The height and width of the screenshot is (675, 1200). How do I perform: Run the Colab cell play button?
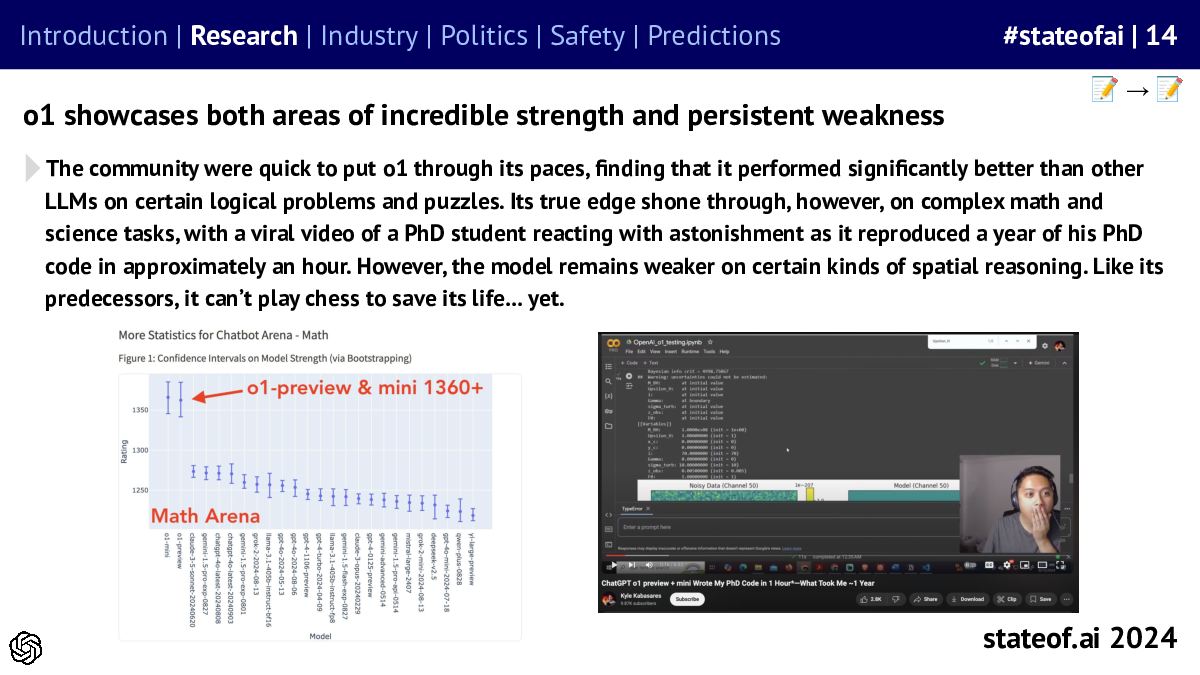pyautogui.click(x=629, y=376)
